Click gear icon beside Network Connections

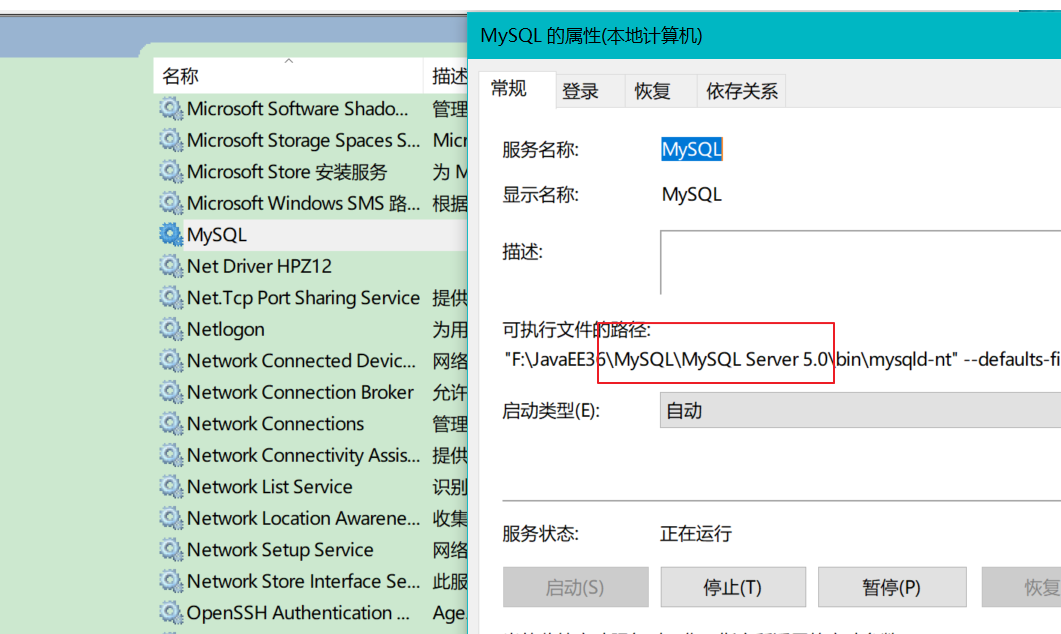click(x=171, y=424)
